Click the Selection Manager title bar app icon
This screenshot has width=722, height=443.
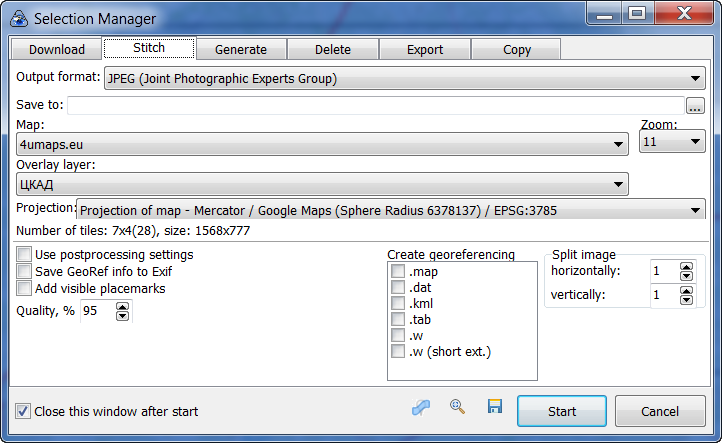point(18,17)
